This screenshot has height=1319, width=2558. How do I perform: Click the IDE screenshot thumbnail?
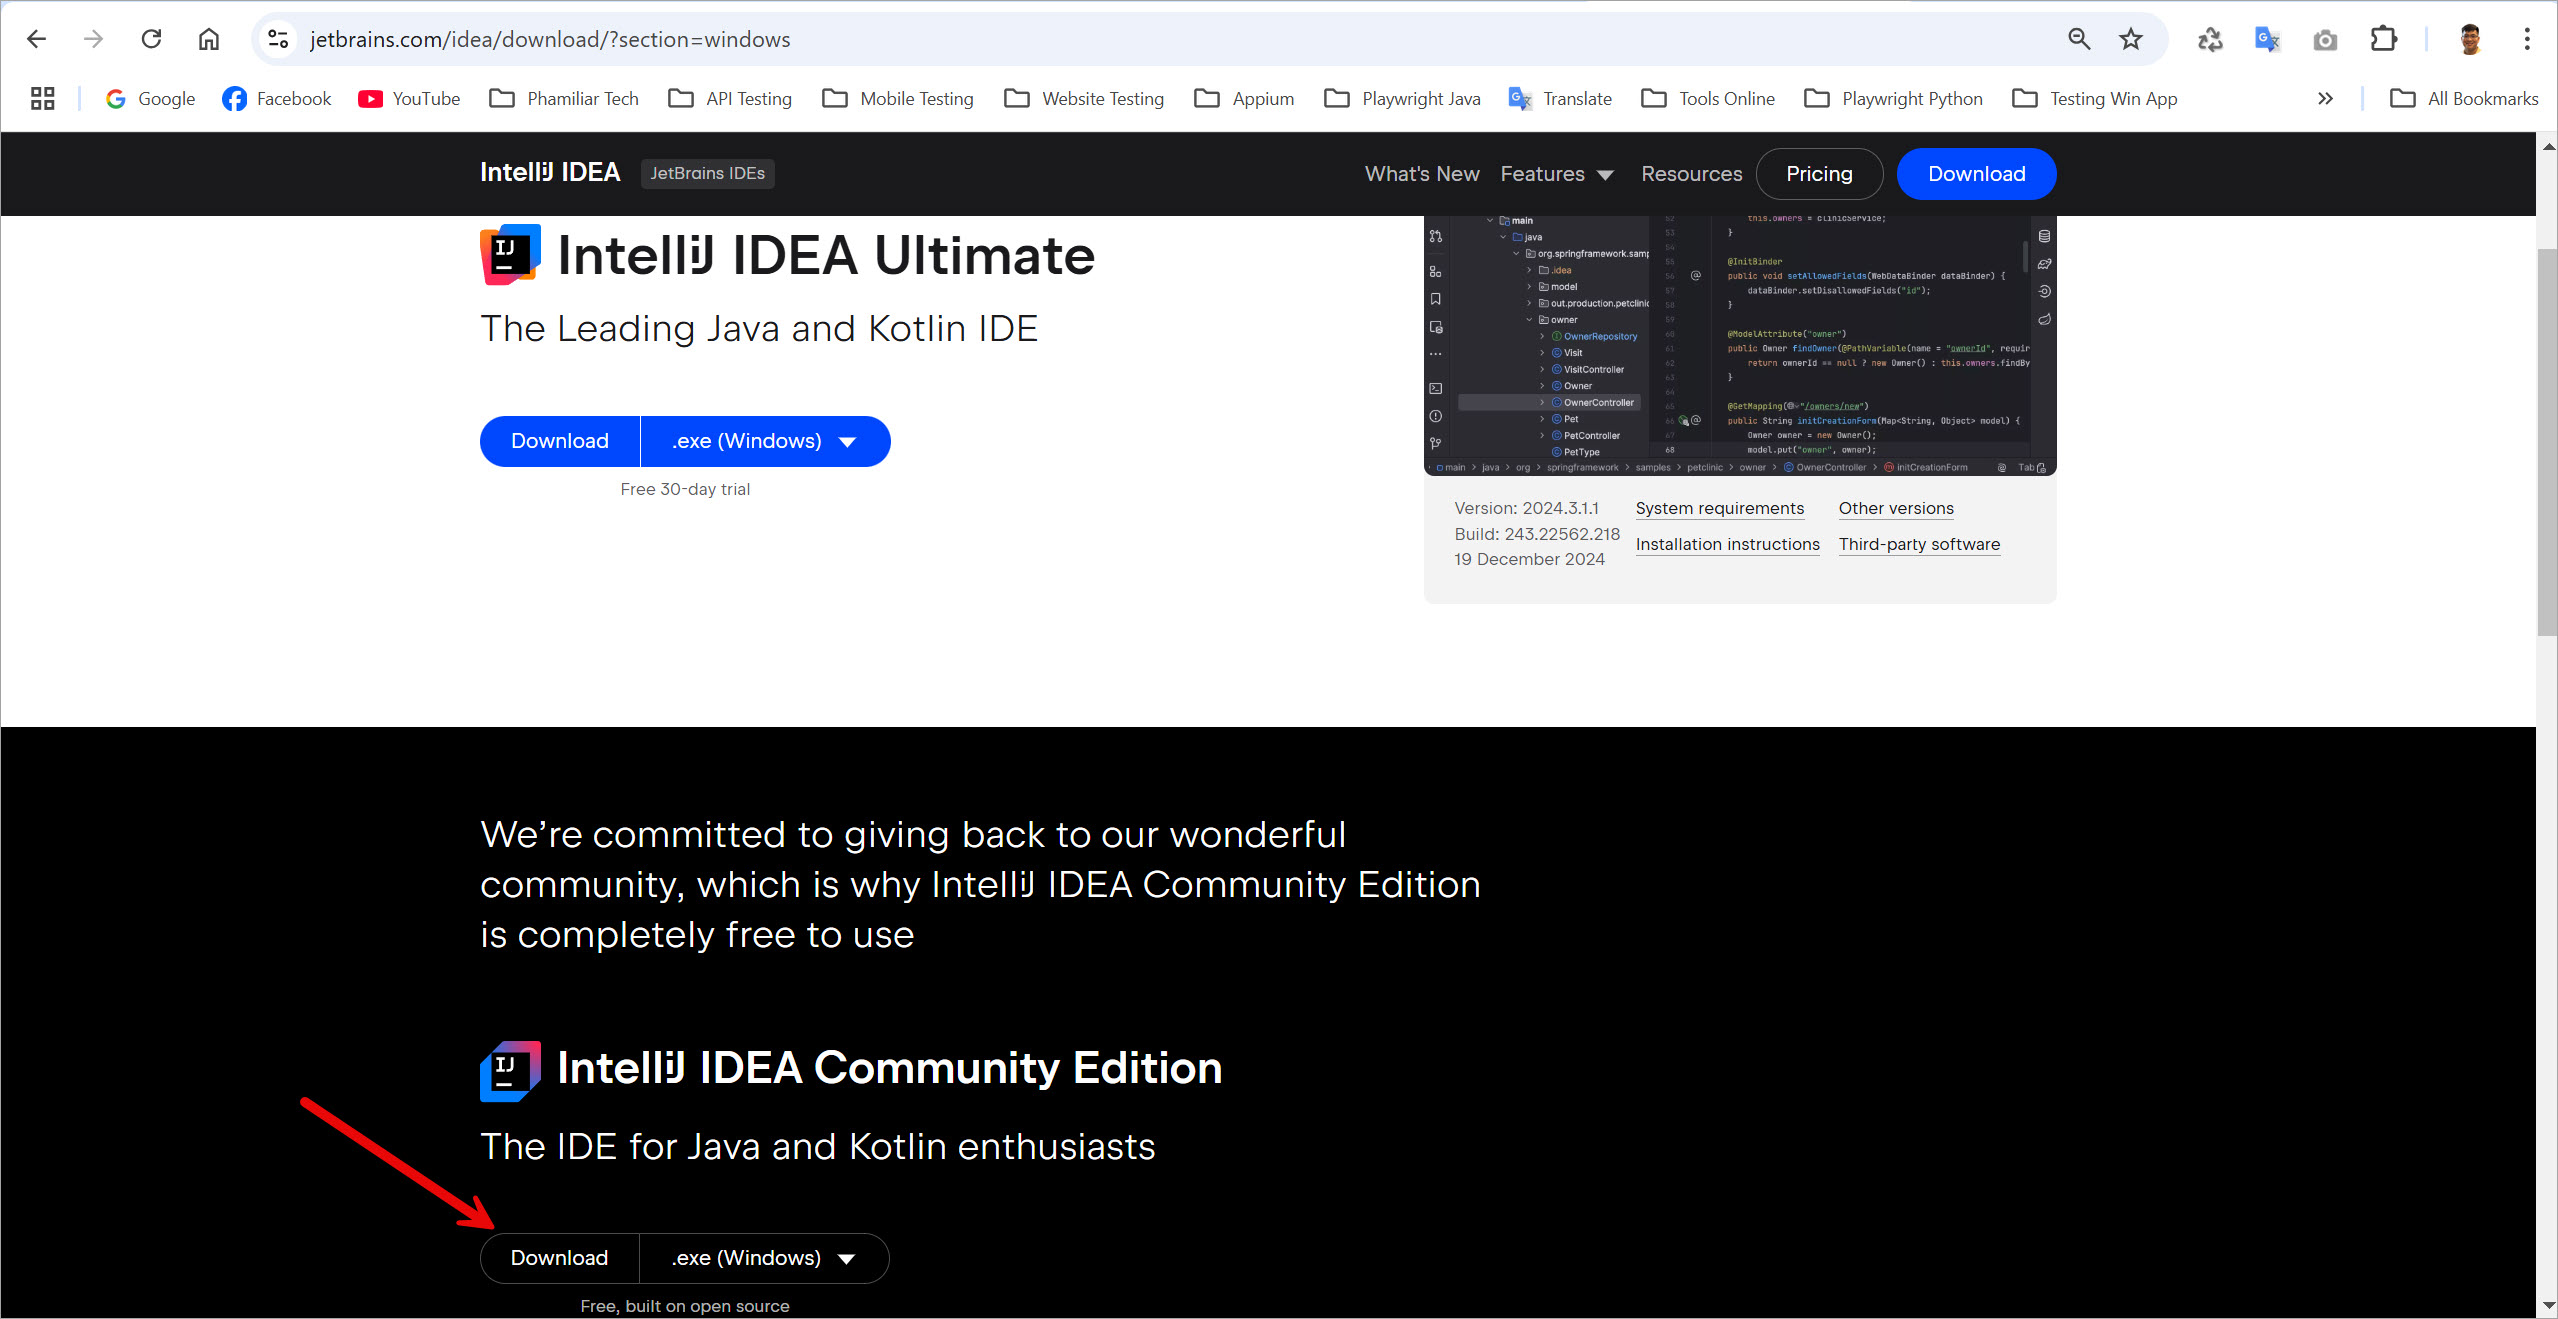pos(1740,345)
